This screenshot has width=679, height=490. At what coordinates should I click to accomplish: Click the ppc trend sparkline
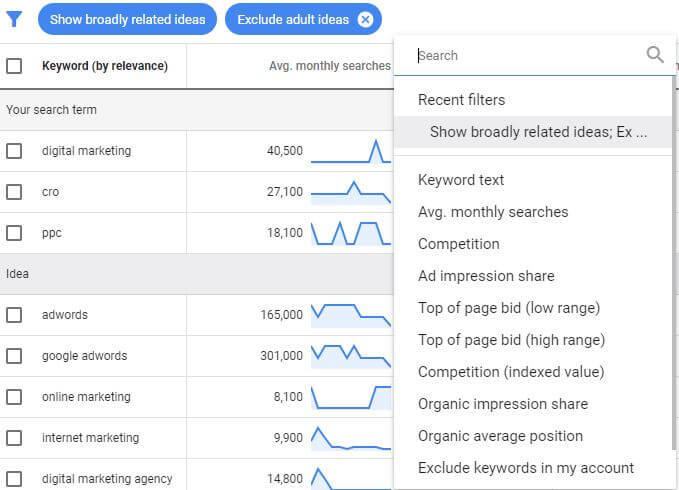click(x=351, y=233)
